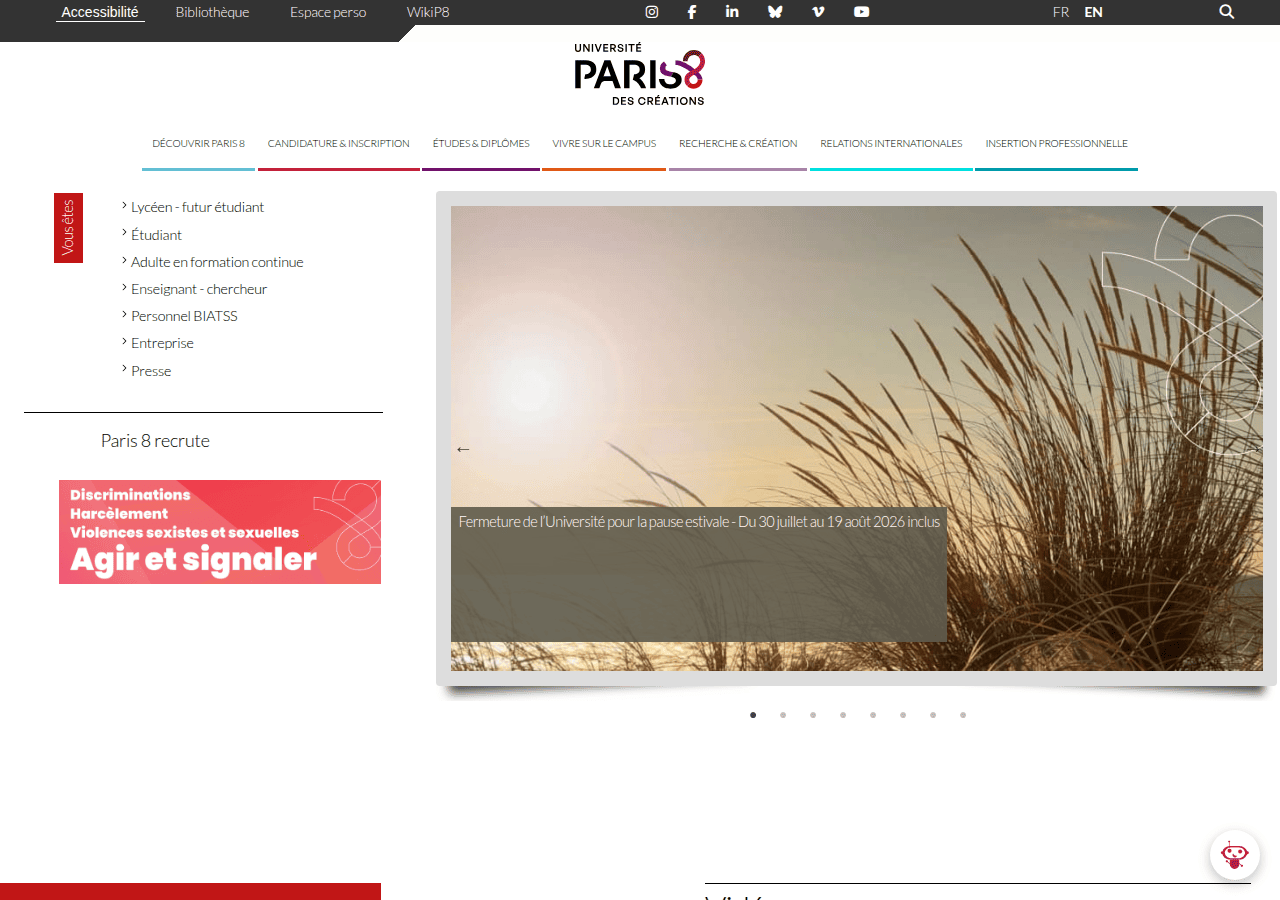Choose Lycéen - futur étudiant profile
This screenshot has height=900, width=1280.
pos(197,207)
